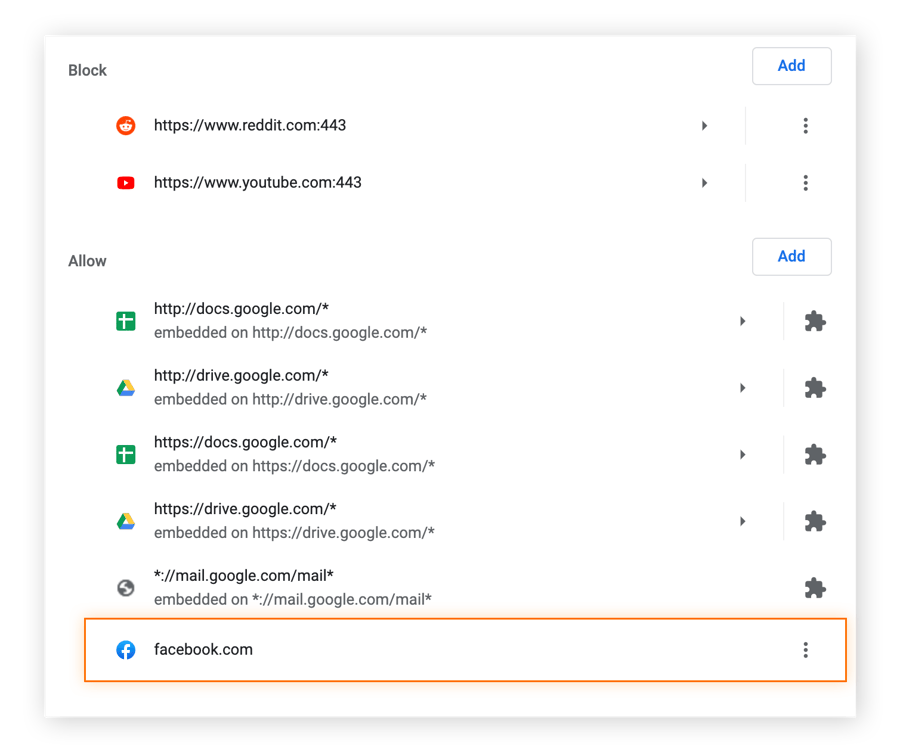
Task: Click the Facebook icon in the highlighted row
Action: 126,649
